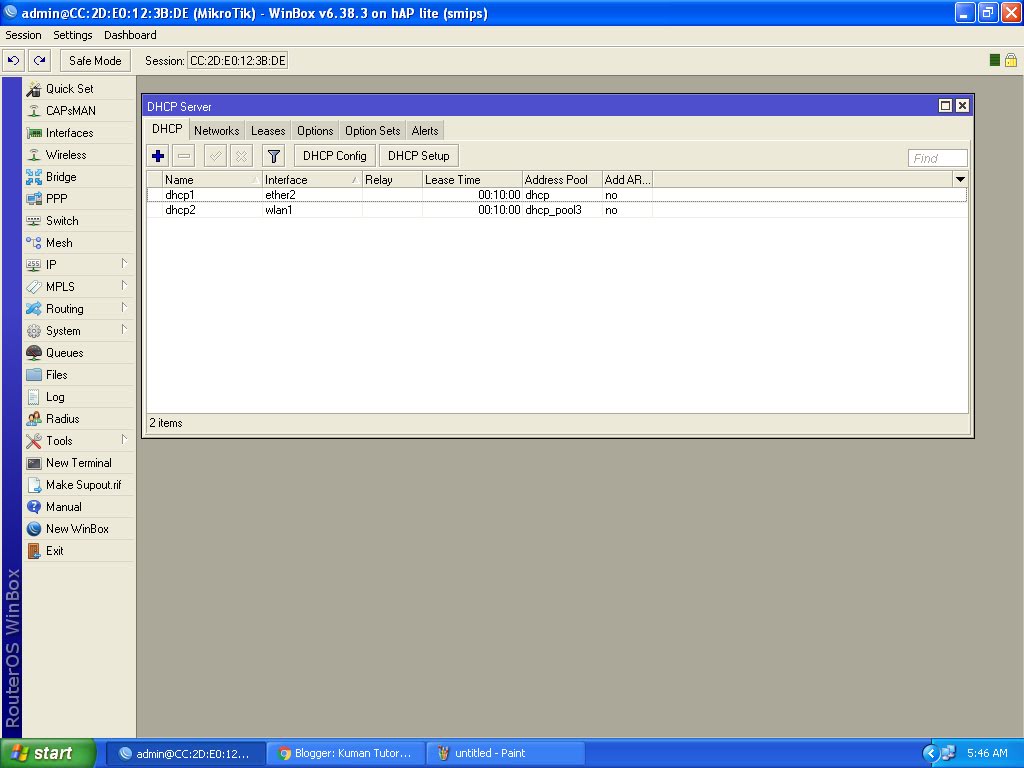
Task: Expand the IP submenu
Action: (x=78, y=265)
